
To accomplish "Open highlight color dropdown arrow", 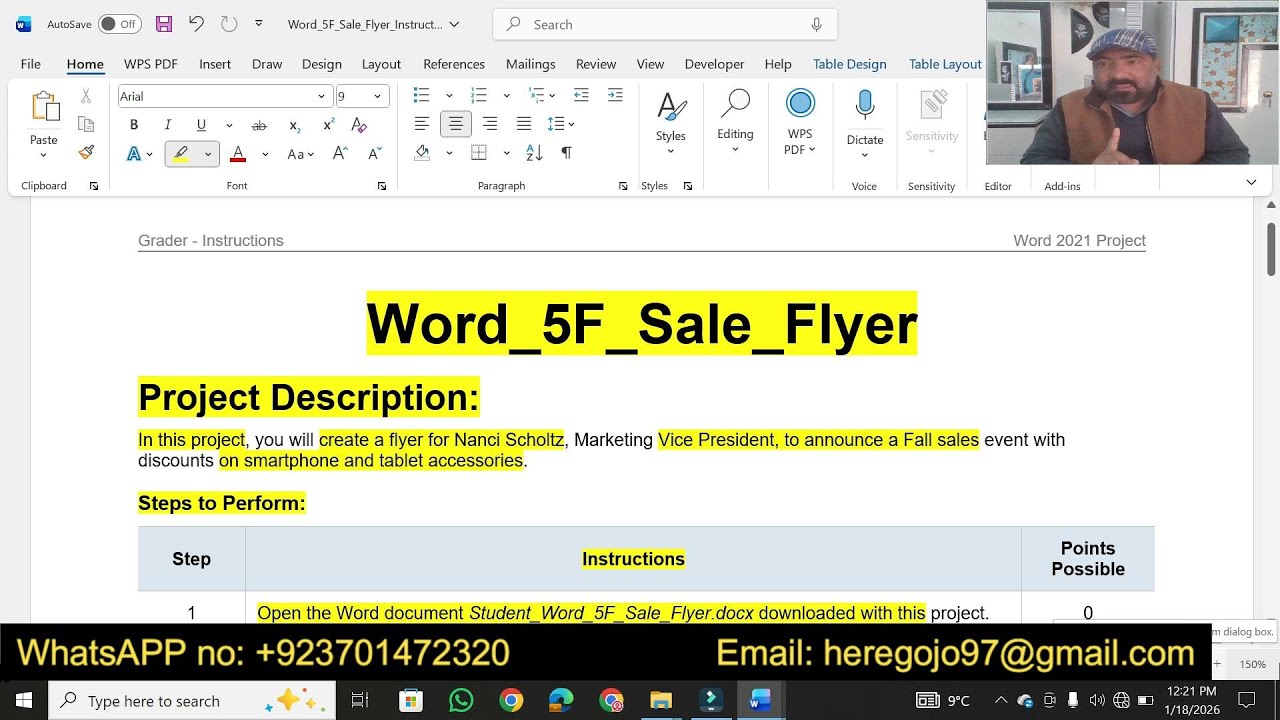I will coord(208,154).
